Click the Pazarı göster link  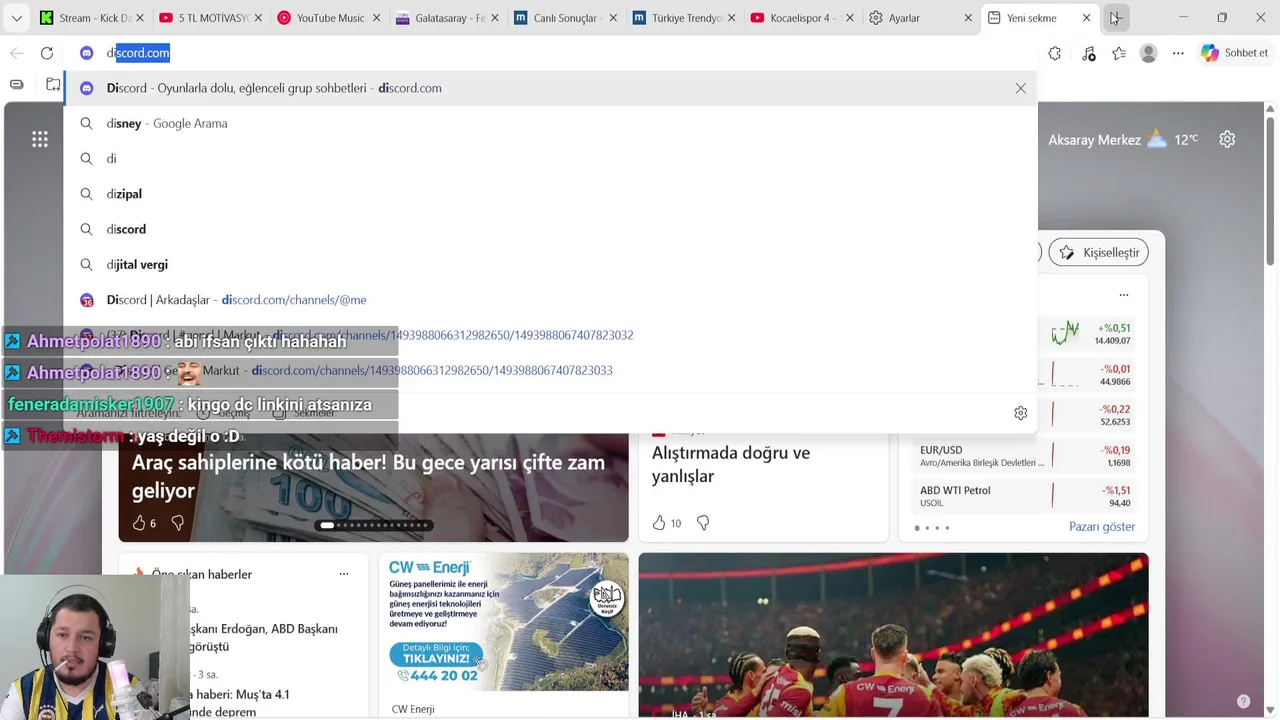point(1102,526)
